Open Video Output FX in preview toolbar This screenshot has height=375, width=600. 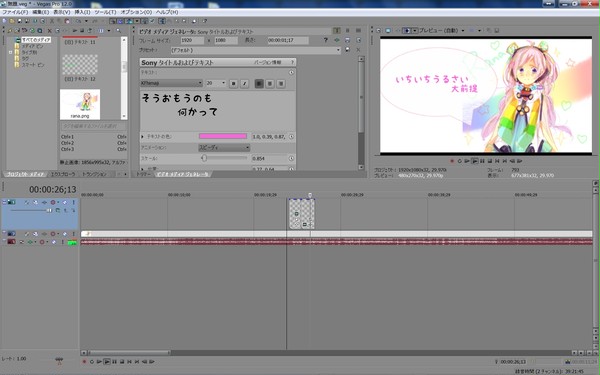(x=398, y=30)
